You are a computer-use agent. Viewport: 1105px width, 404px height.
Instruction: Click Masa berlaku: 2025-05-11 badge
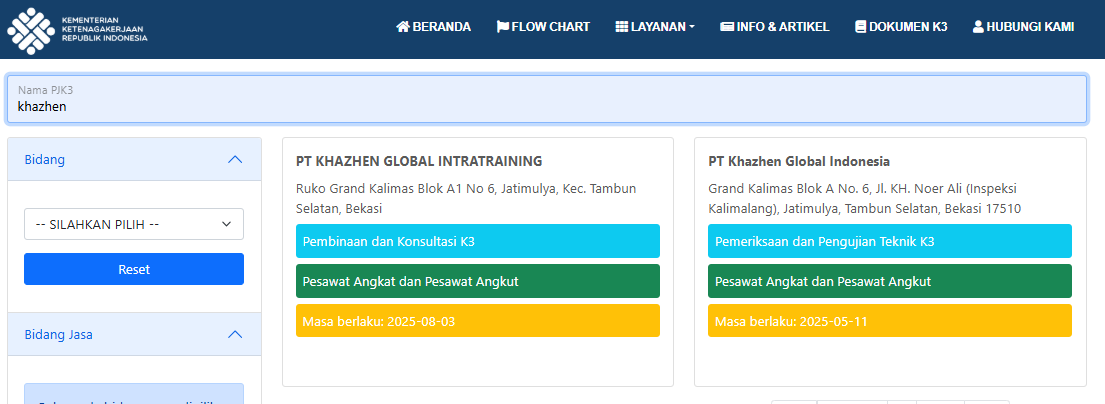coord(890,321)
